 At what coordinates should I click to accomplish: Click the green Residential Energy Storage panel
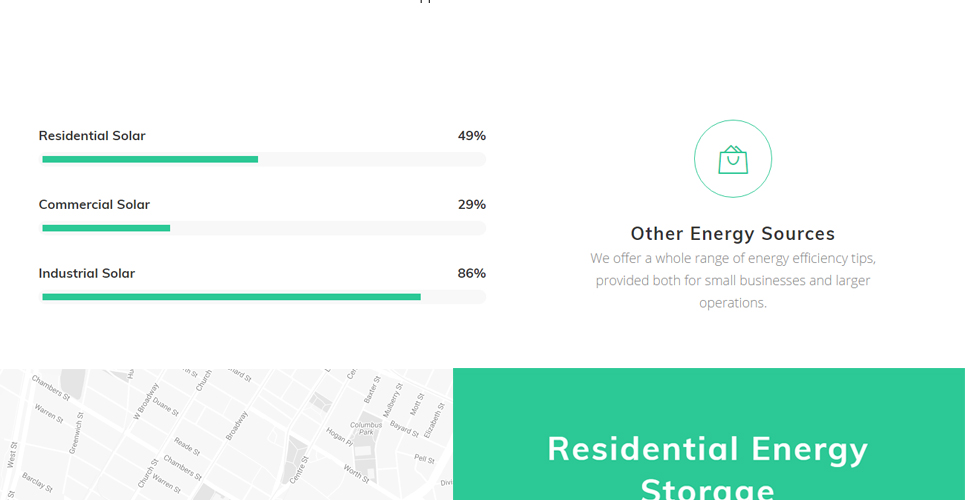coord(708,434)
